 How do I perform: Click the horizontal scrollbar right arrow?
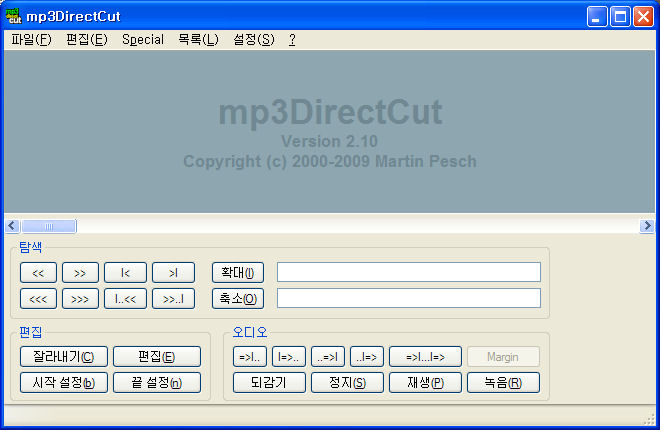point(647,226)
